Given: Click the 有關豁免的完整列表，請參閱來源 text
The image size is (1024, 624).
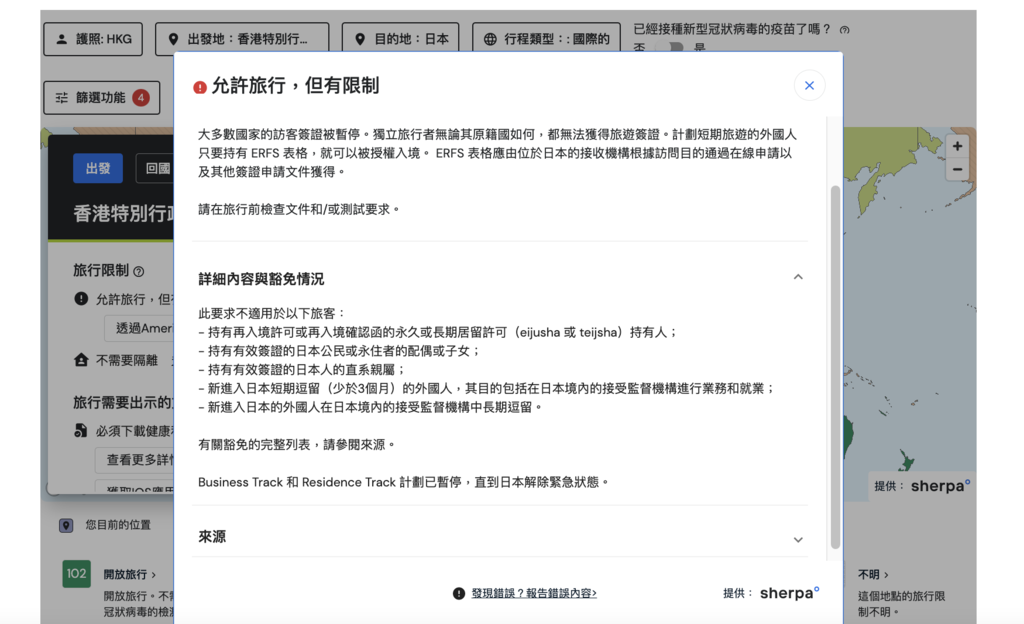Looking at the screenshot, I should click(296, 445).
